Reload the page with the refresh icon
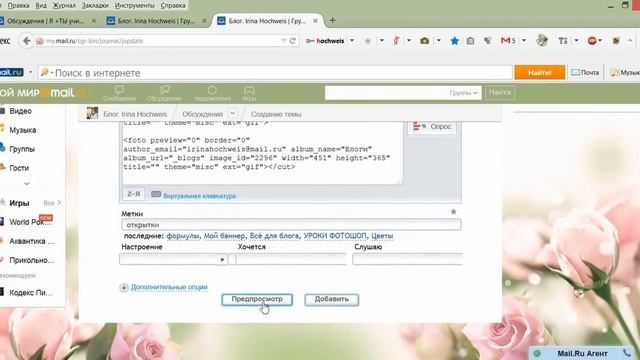This screenshot has width=640, height=360. 293,41
